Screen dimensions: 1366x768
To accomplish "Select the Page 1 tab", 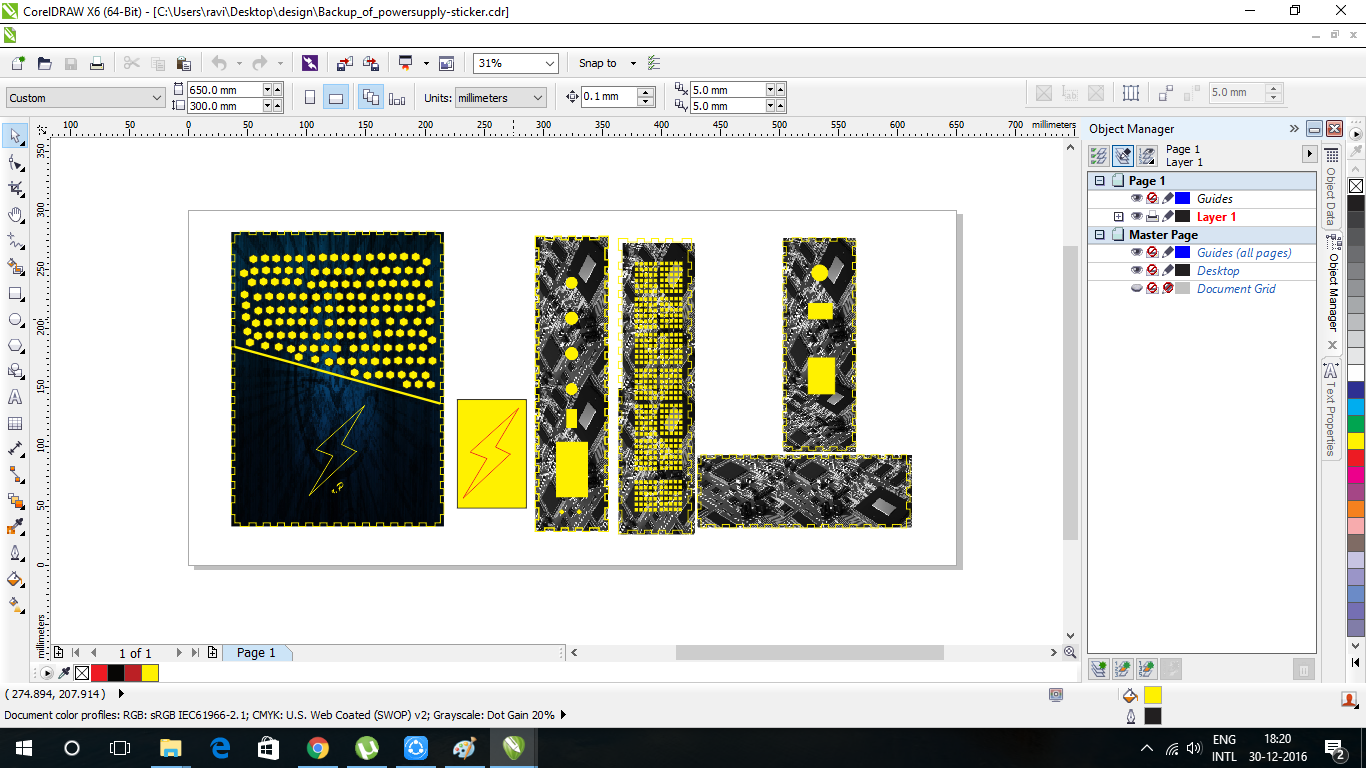I will (x=256, y=652).
